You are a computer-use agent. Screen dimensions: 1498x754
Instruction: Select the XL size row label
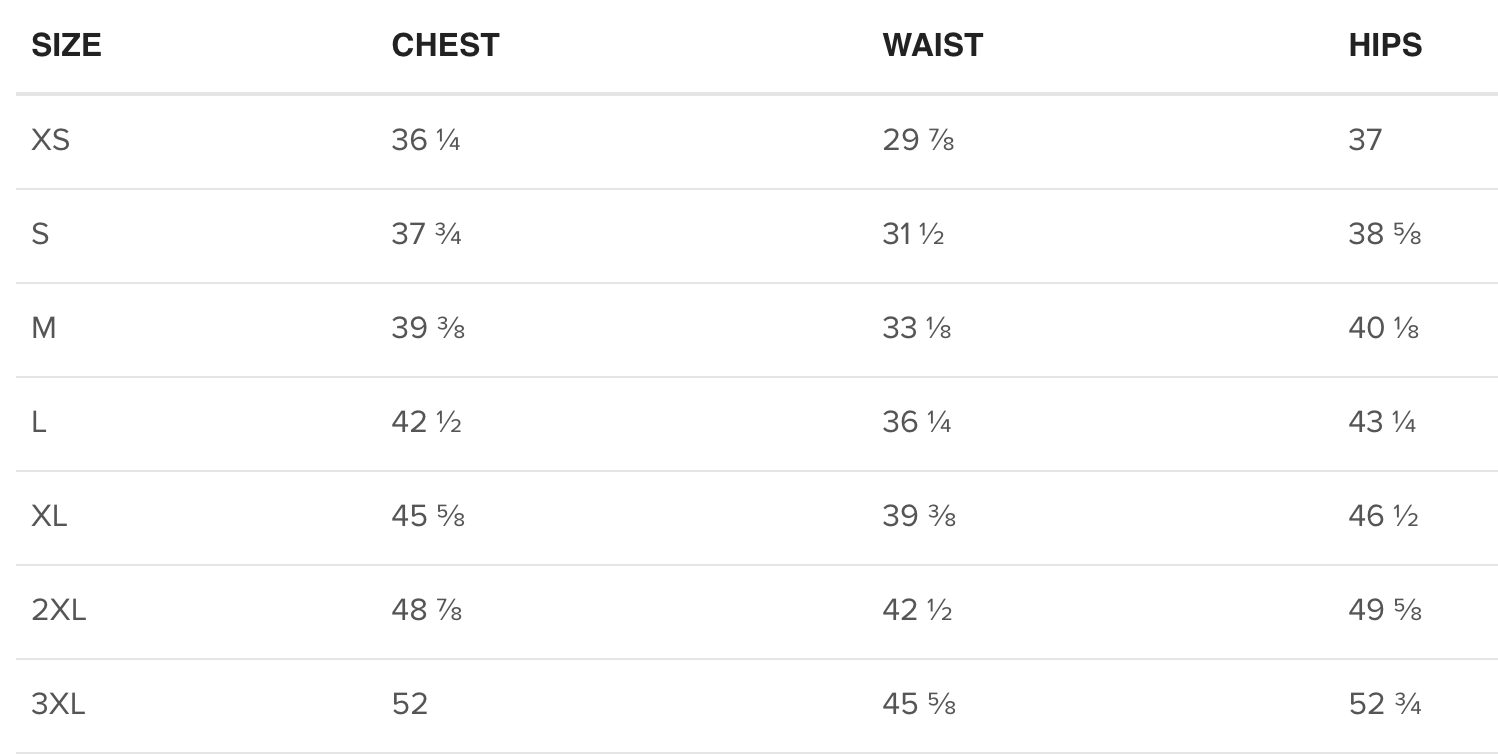click(50, 516)
